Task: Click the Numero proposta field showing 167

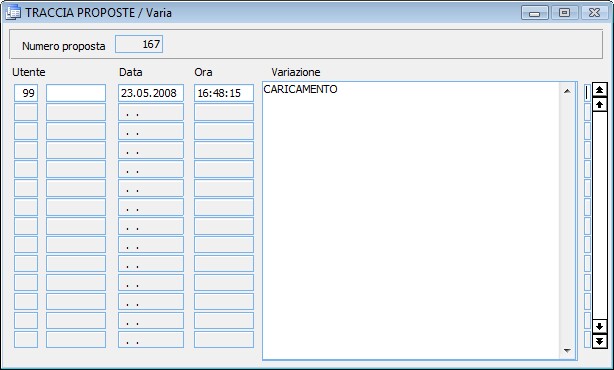Action: [139, 44]
